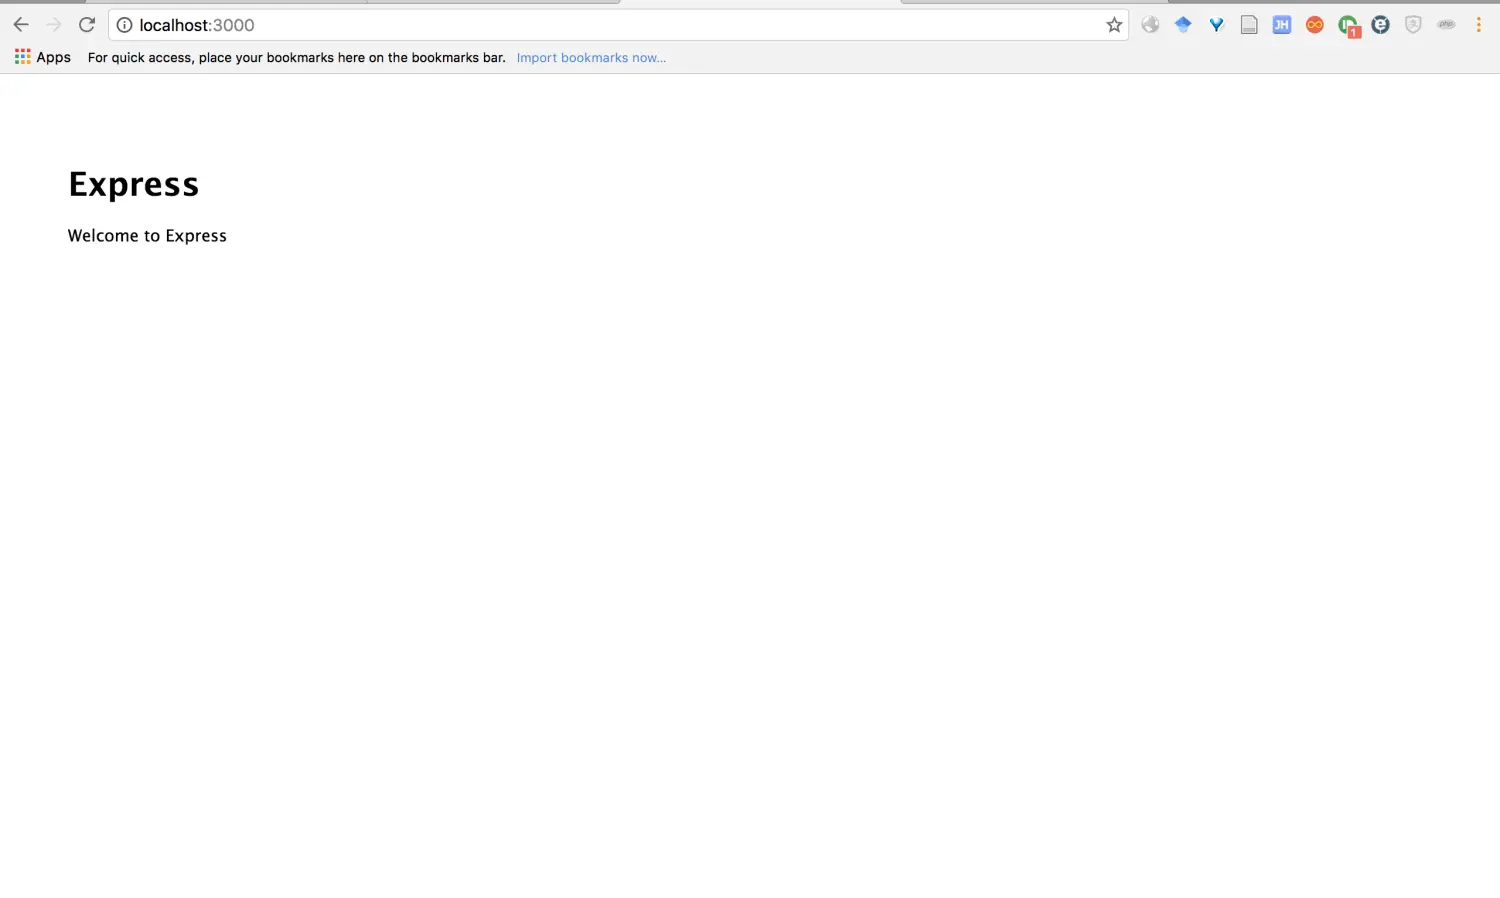Image resolution: width=1500 pixels, height=898 pixels.
Task: Click the Express page heading
Action: [134, 185]
